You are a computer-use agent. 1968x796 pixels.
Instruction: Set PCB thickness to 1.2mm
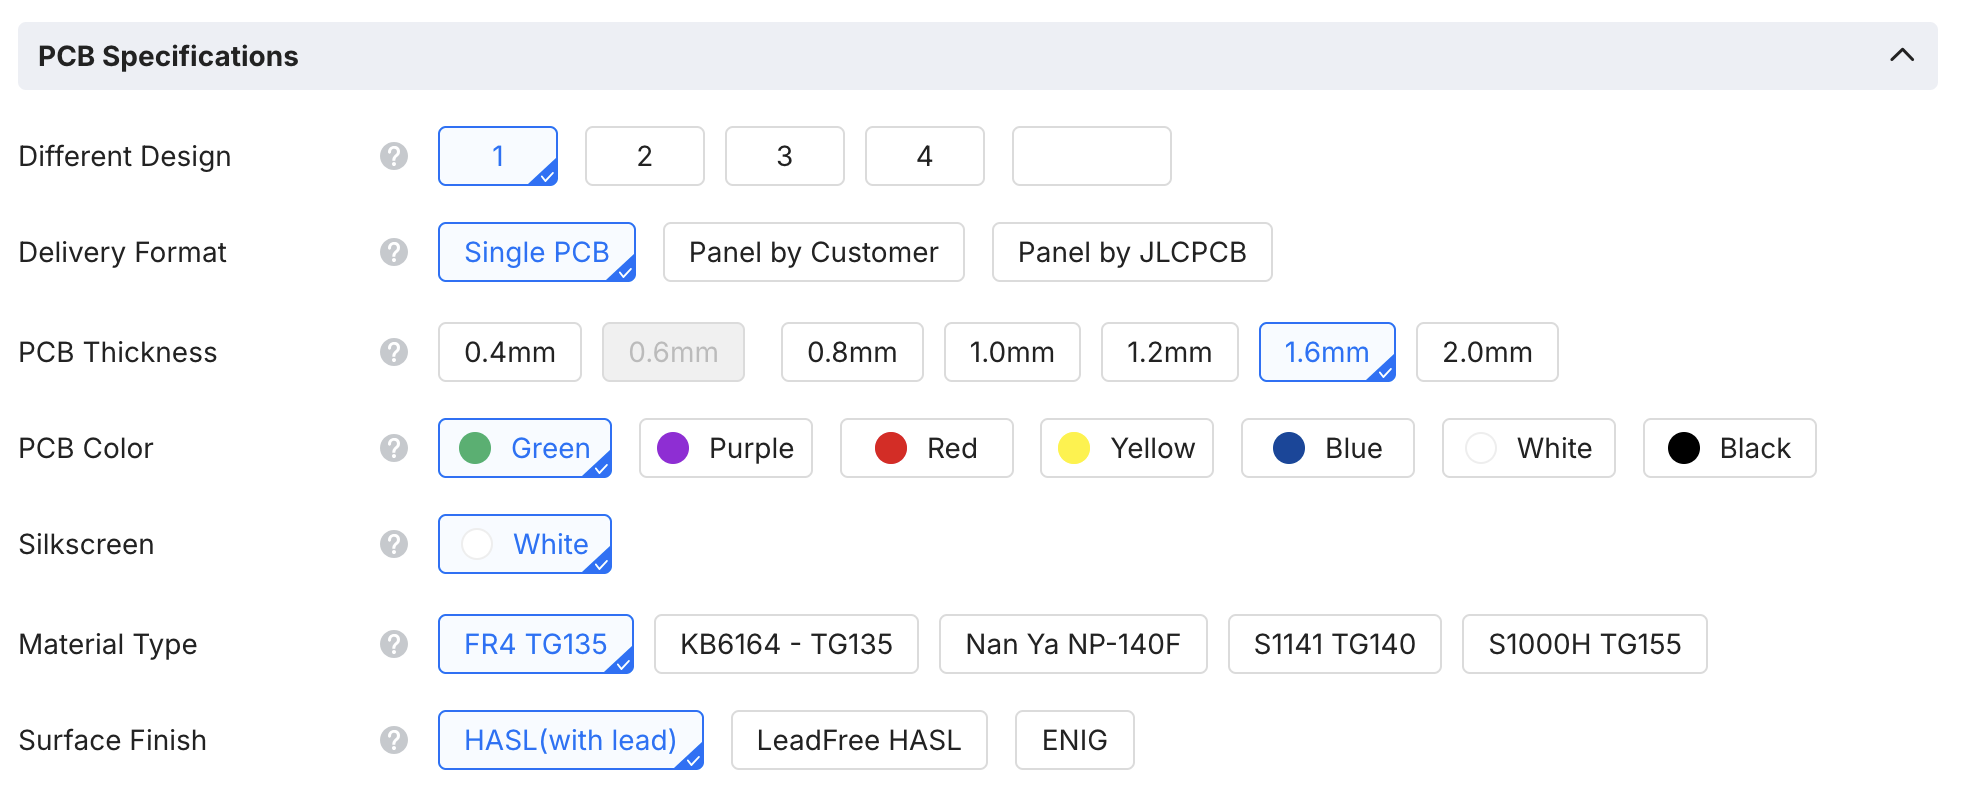1170,352
